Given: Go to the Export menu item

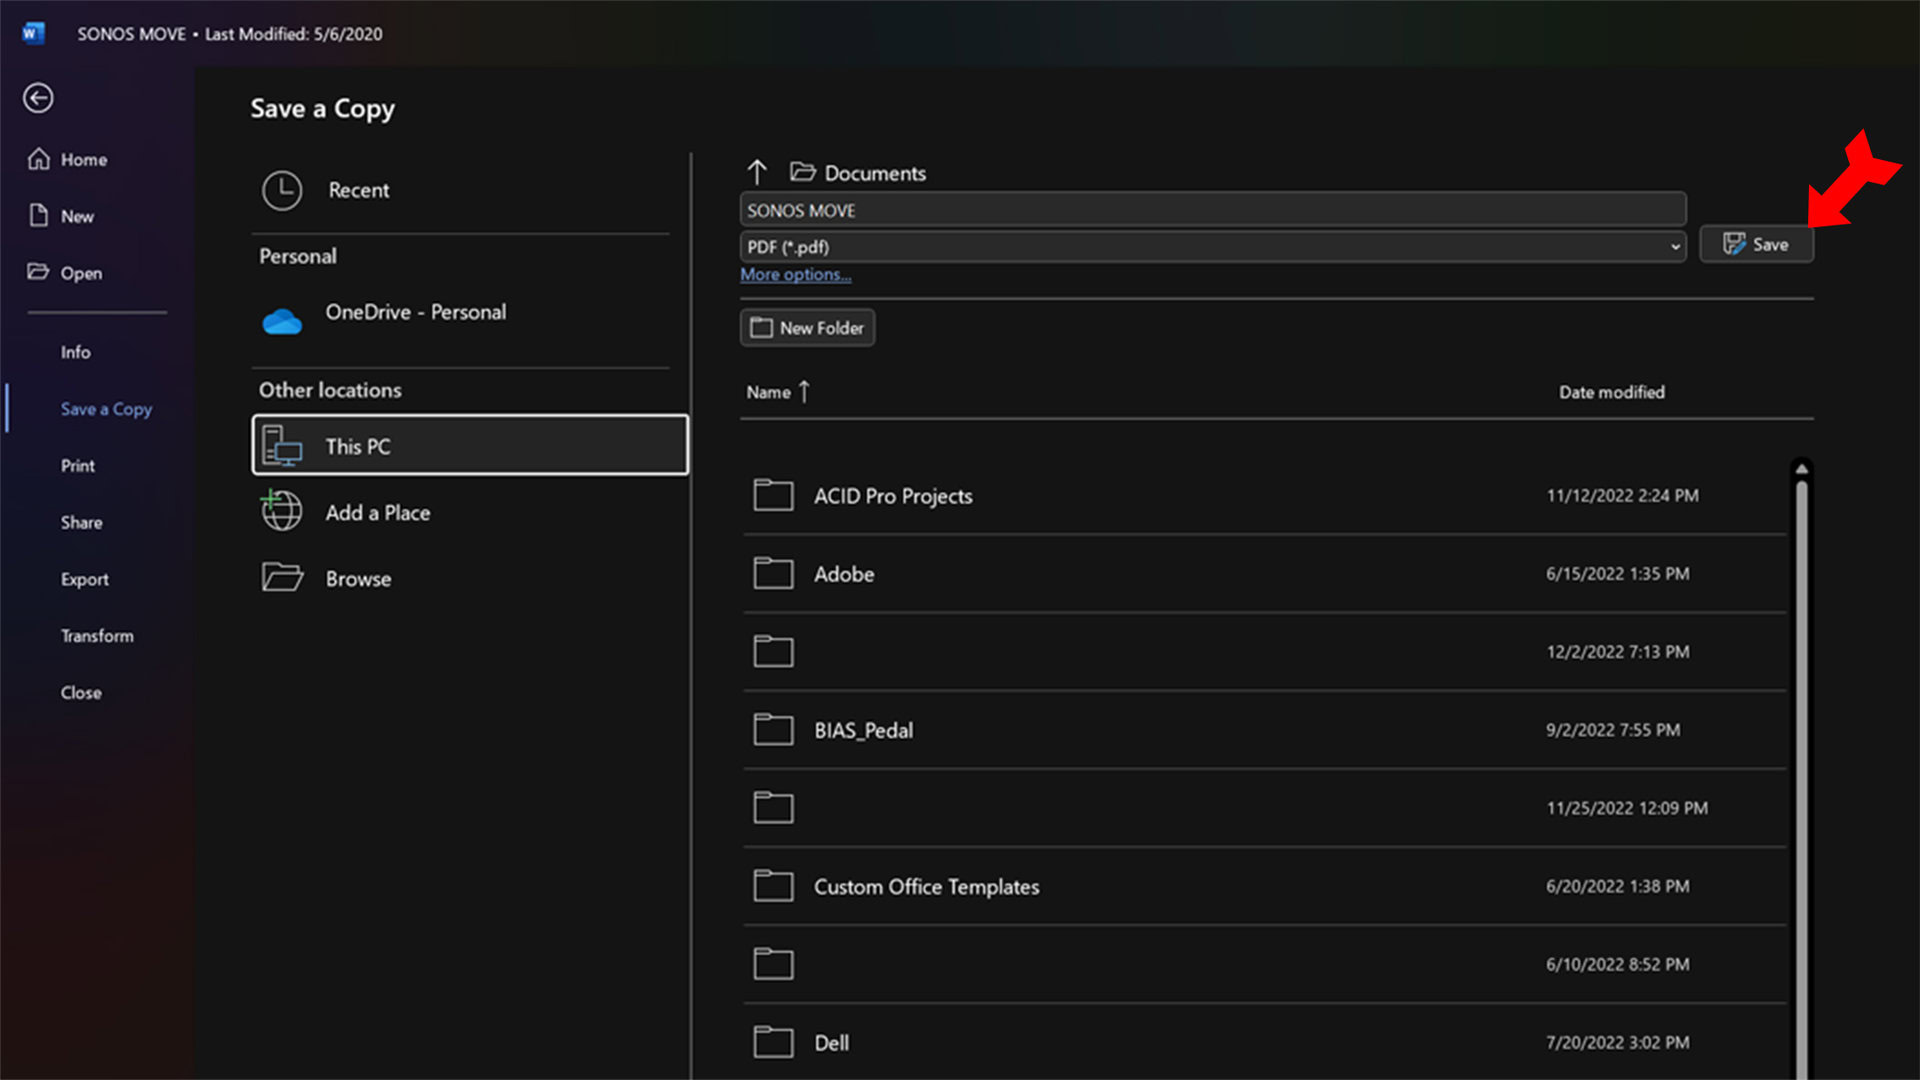Looking at the screenshot, I should (x=85, y=579).
